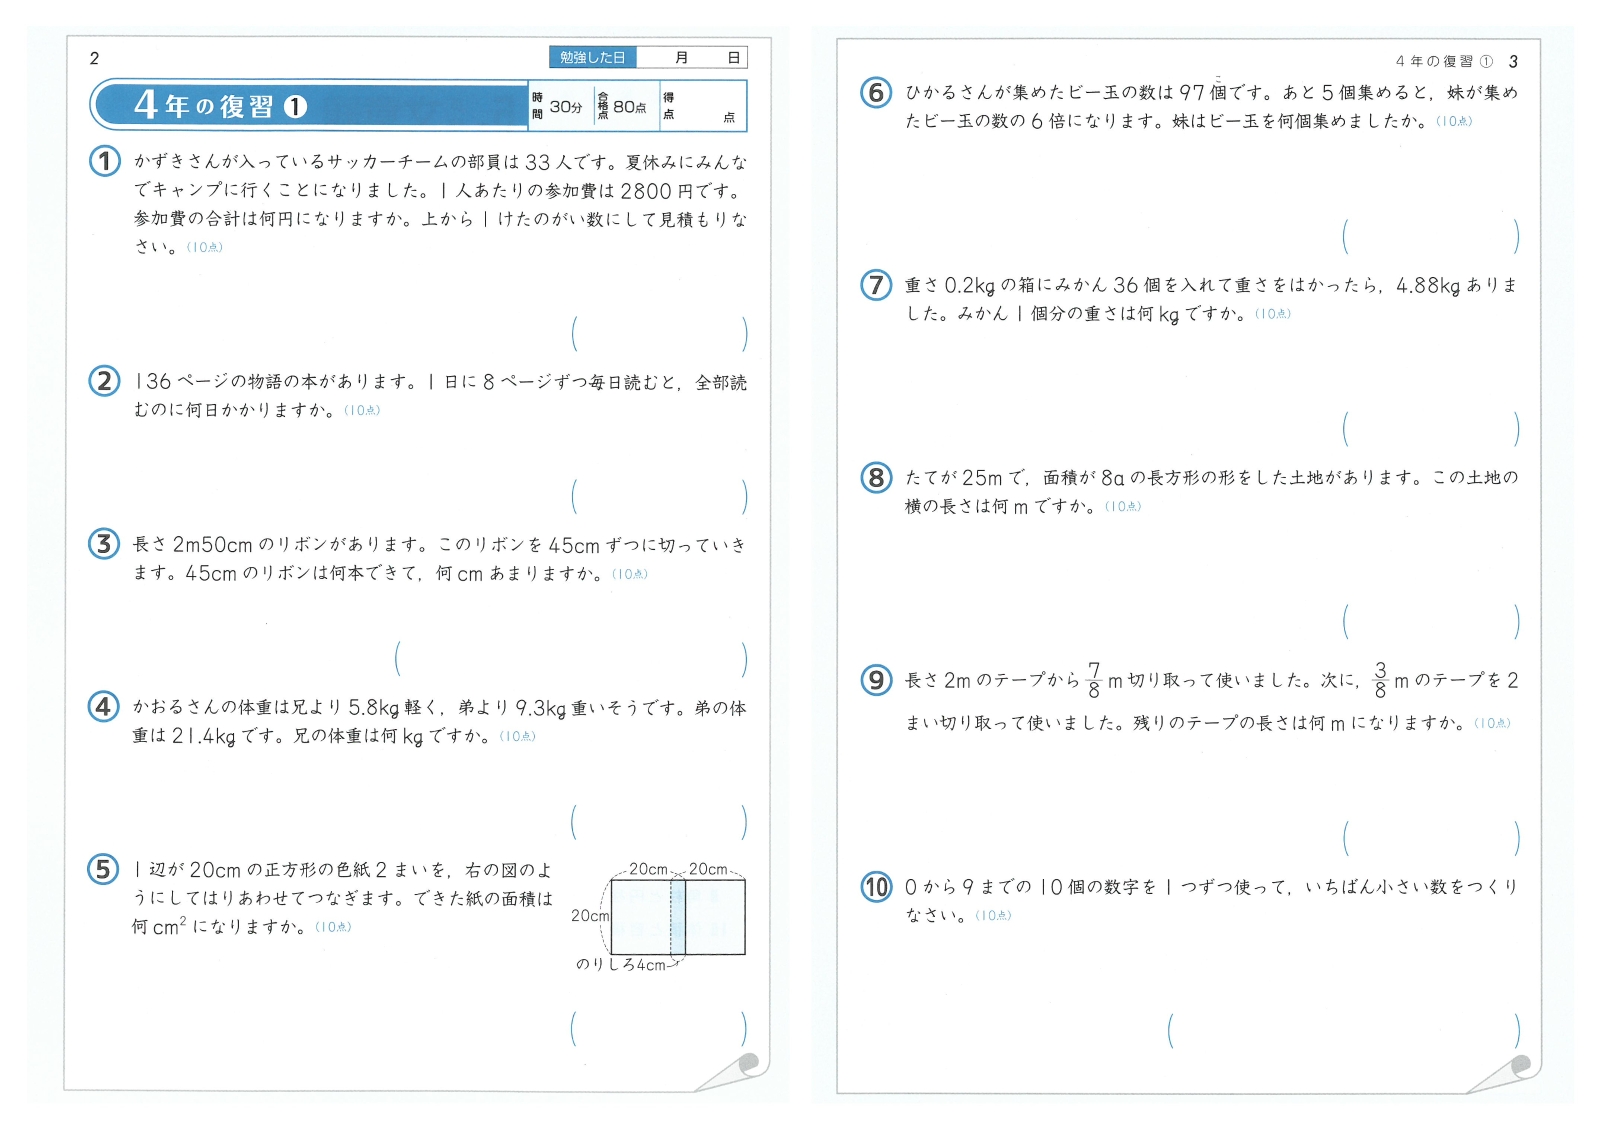
Task: Click the circled number 1 question marker
Action: pos(105,161)
